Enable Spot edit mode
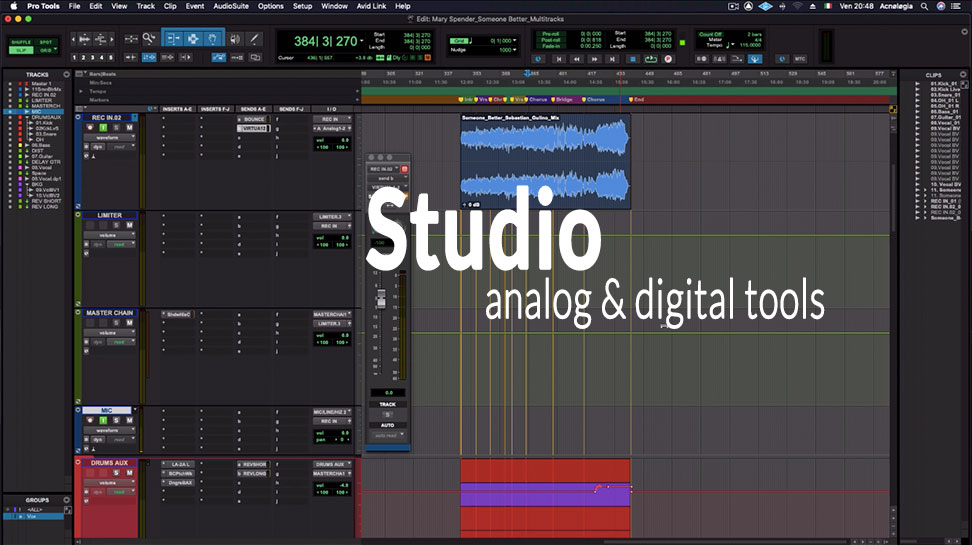 point(46,42)
